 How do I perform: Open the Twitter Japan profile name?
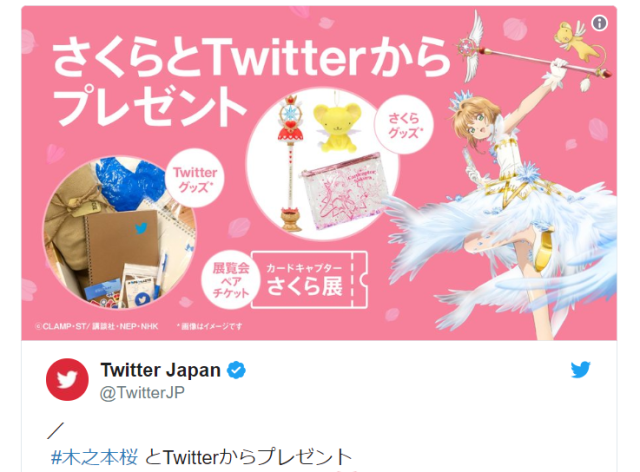pos(160,370)
